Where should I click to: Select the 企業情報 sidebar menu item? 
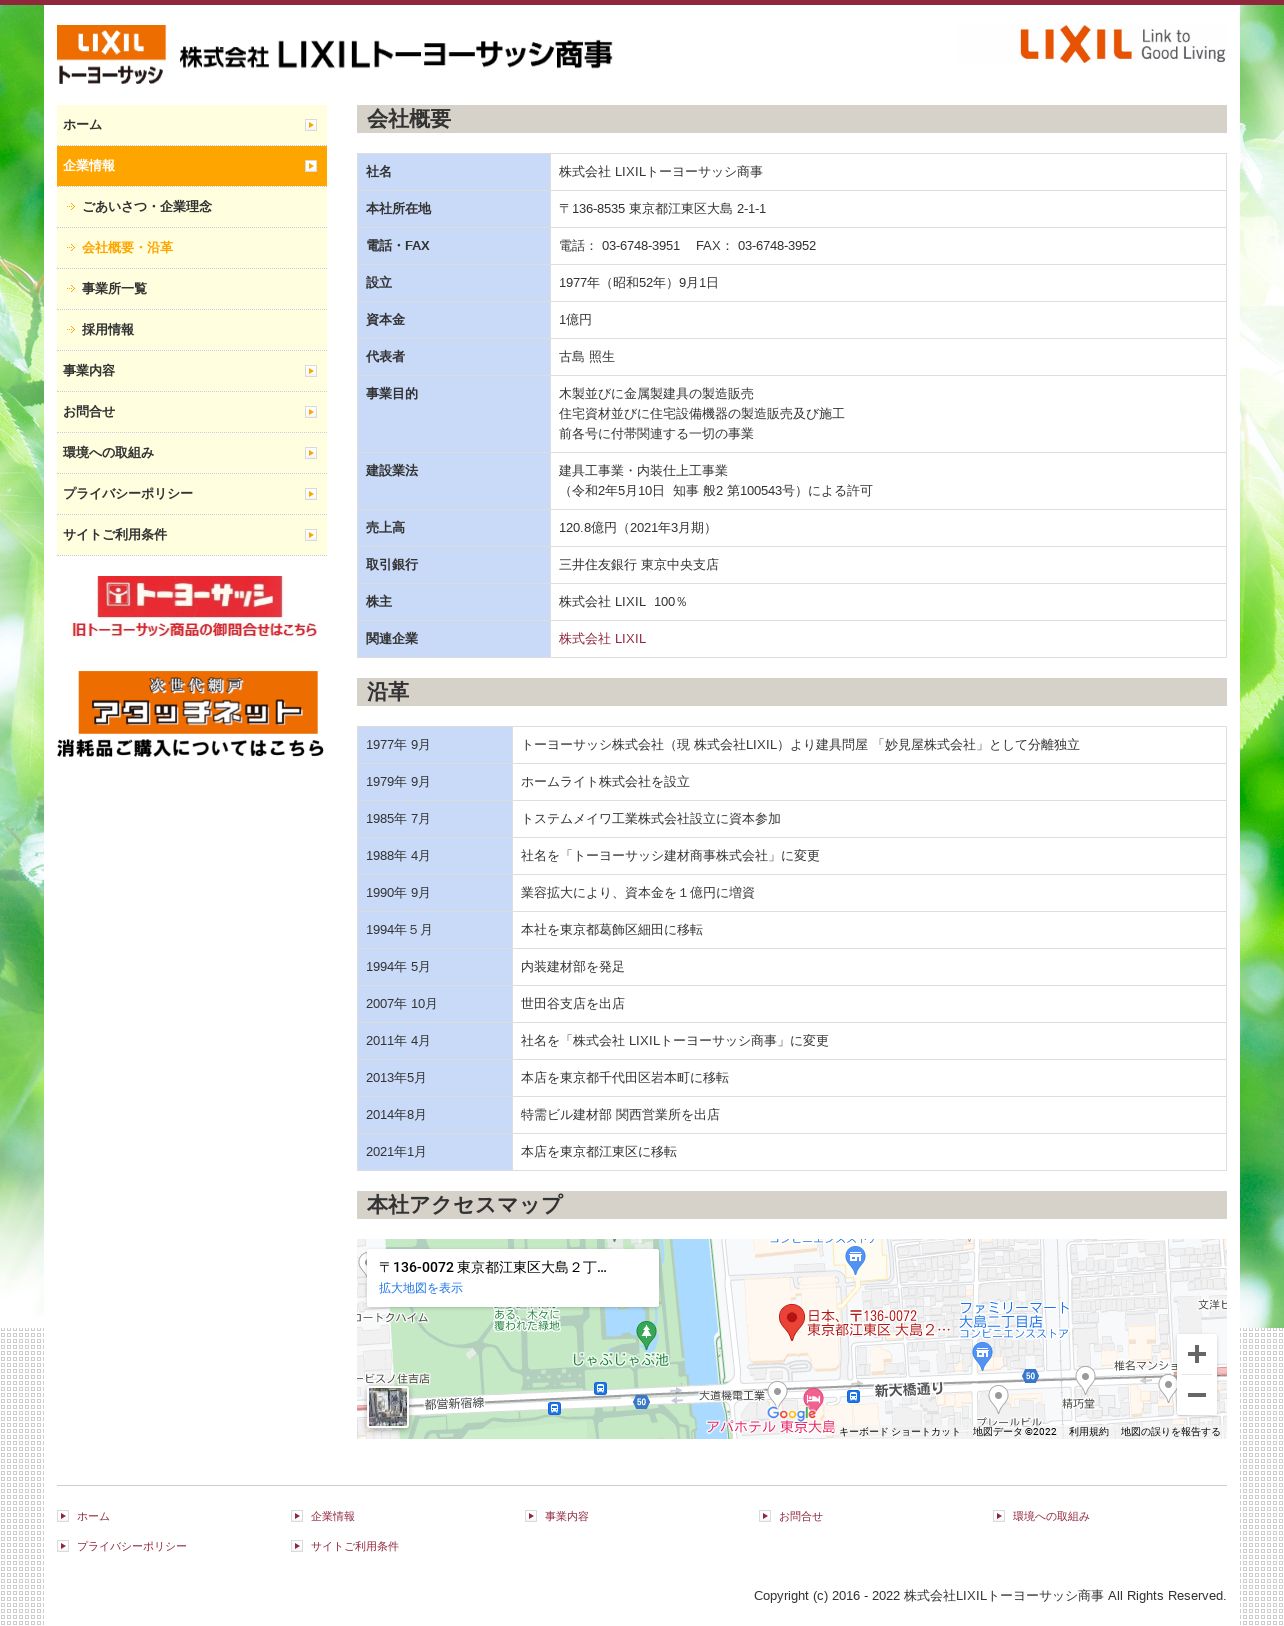pyautogui.click(x=192, y=166)
